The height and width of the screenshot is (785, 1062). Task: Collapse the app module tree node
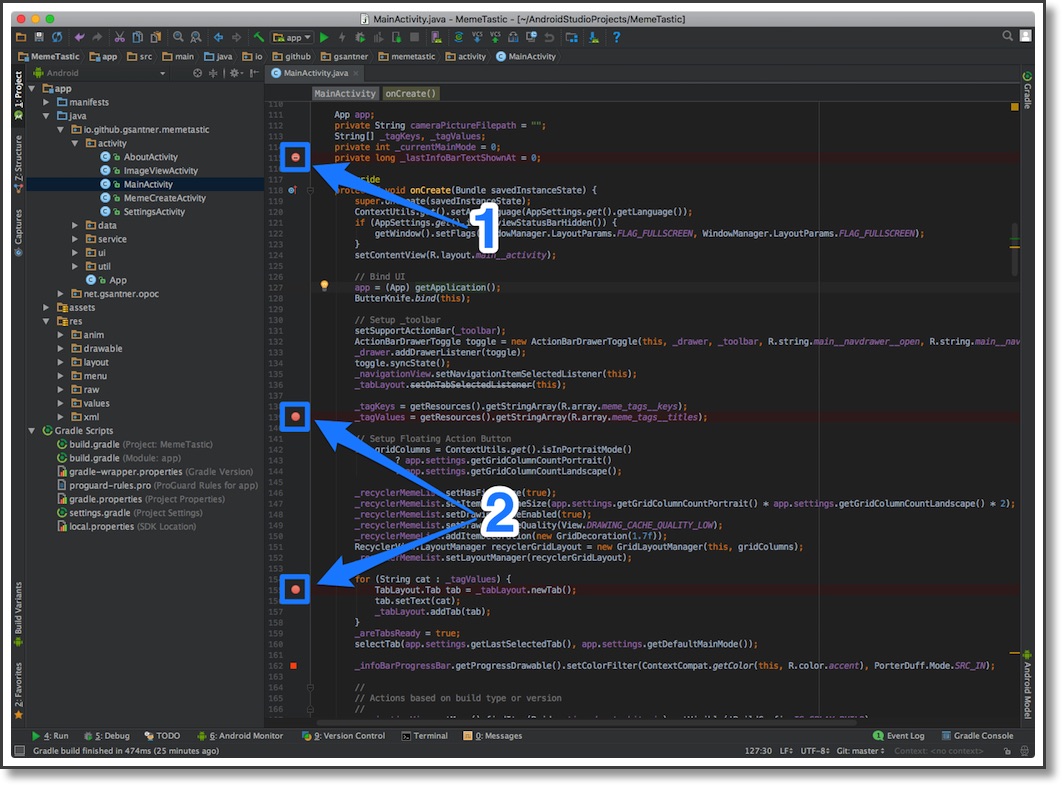tap(32, 89)
